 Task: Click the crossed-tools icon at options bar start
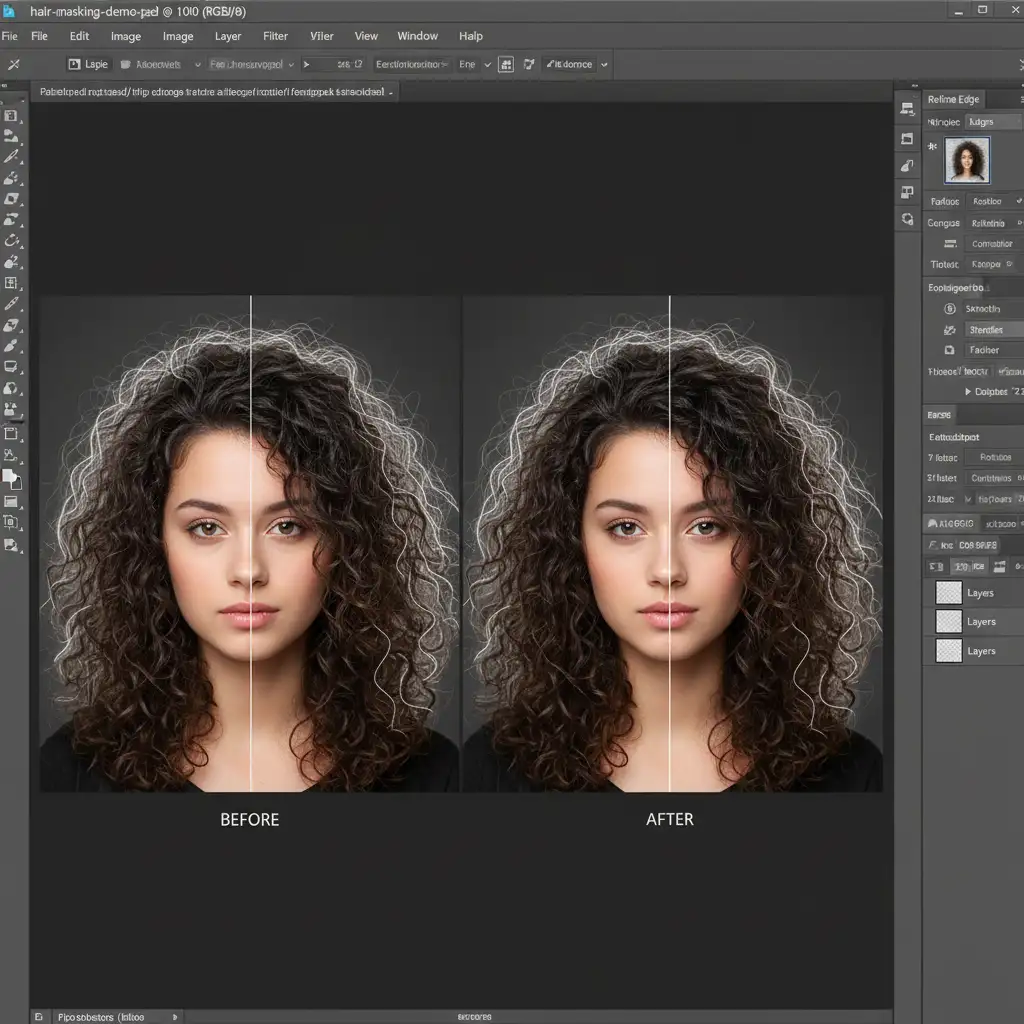(x=13, y=64)
